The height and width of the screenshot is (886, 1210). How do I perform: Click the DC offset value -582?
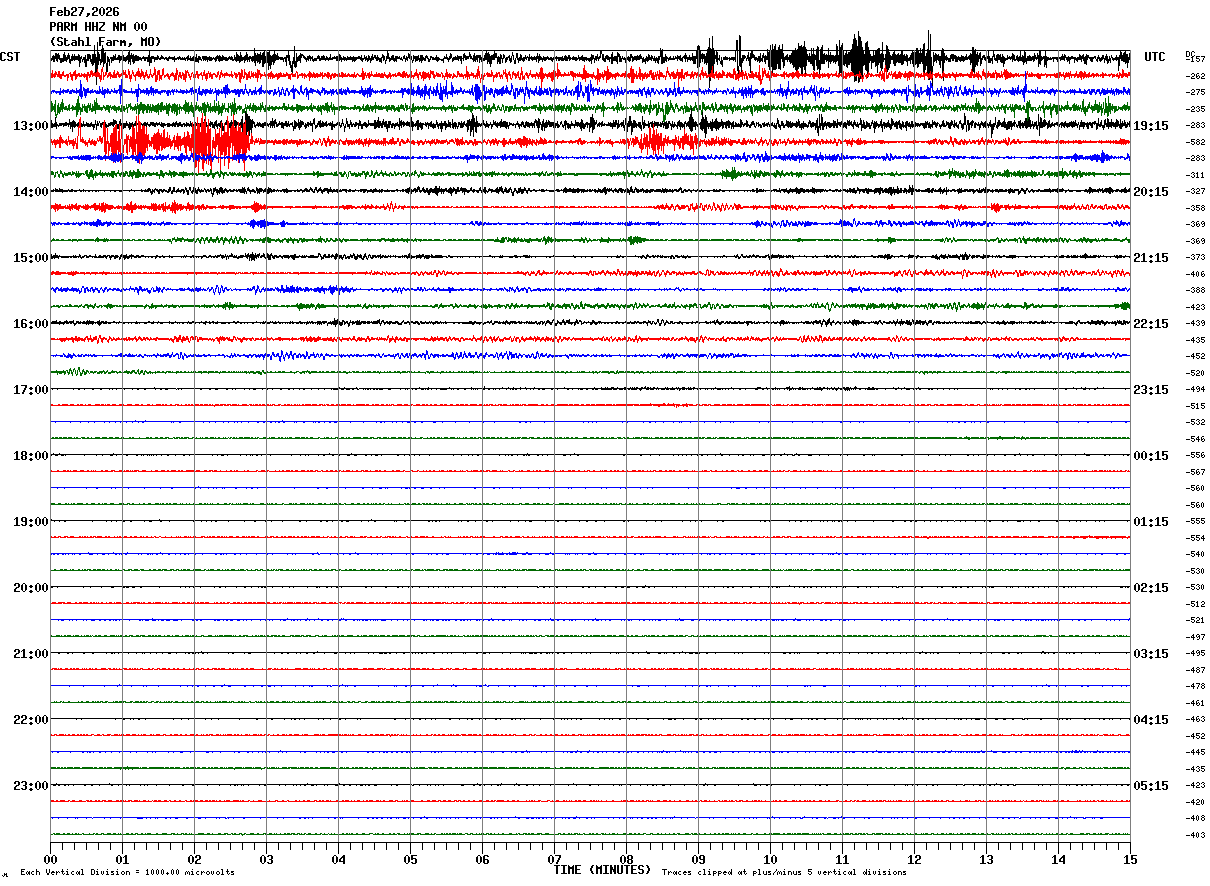click(1195, 142)
